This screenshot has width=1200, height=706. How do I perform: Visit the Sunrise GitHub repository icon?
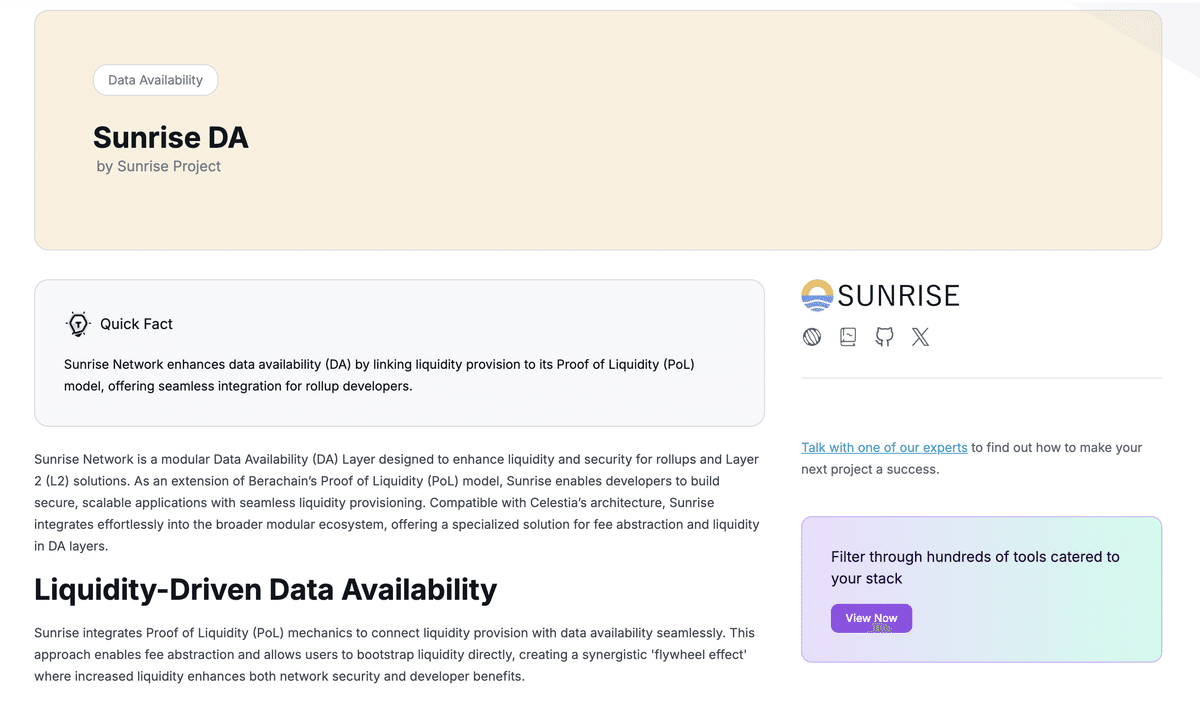(x=884, y=336)
